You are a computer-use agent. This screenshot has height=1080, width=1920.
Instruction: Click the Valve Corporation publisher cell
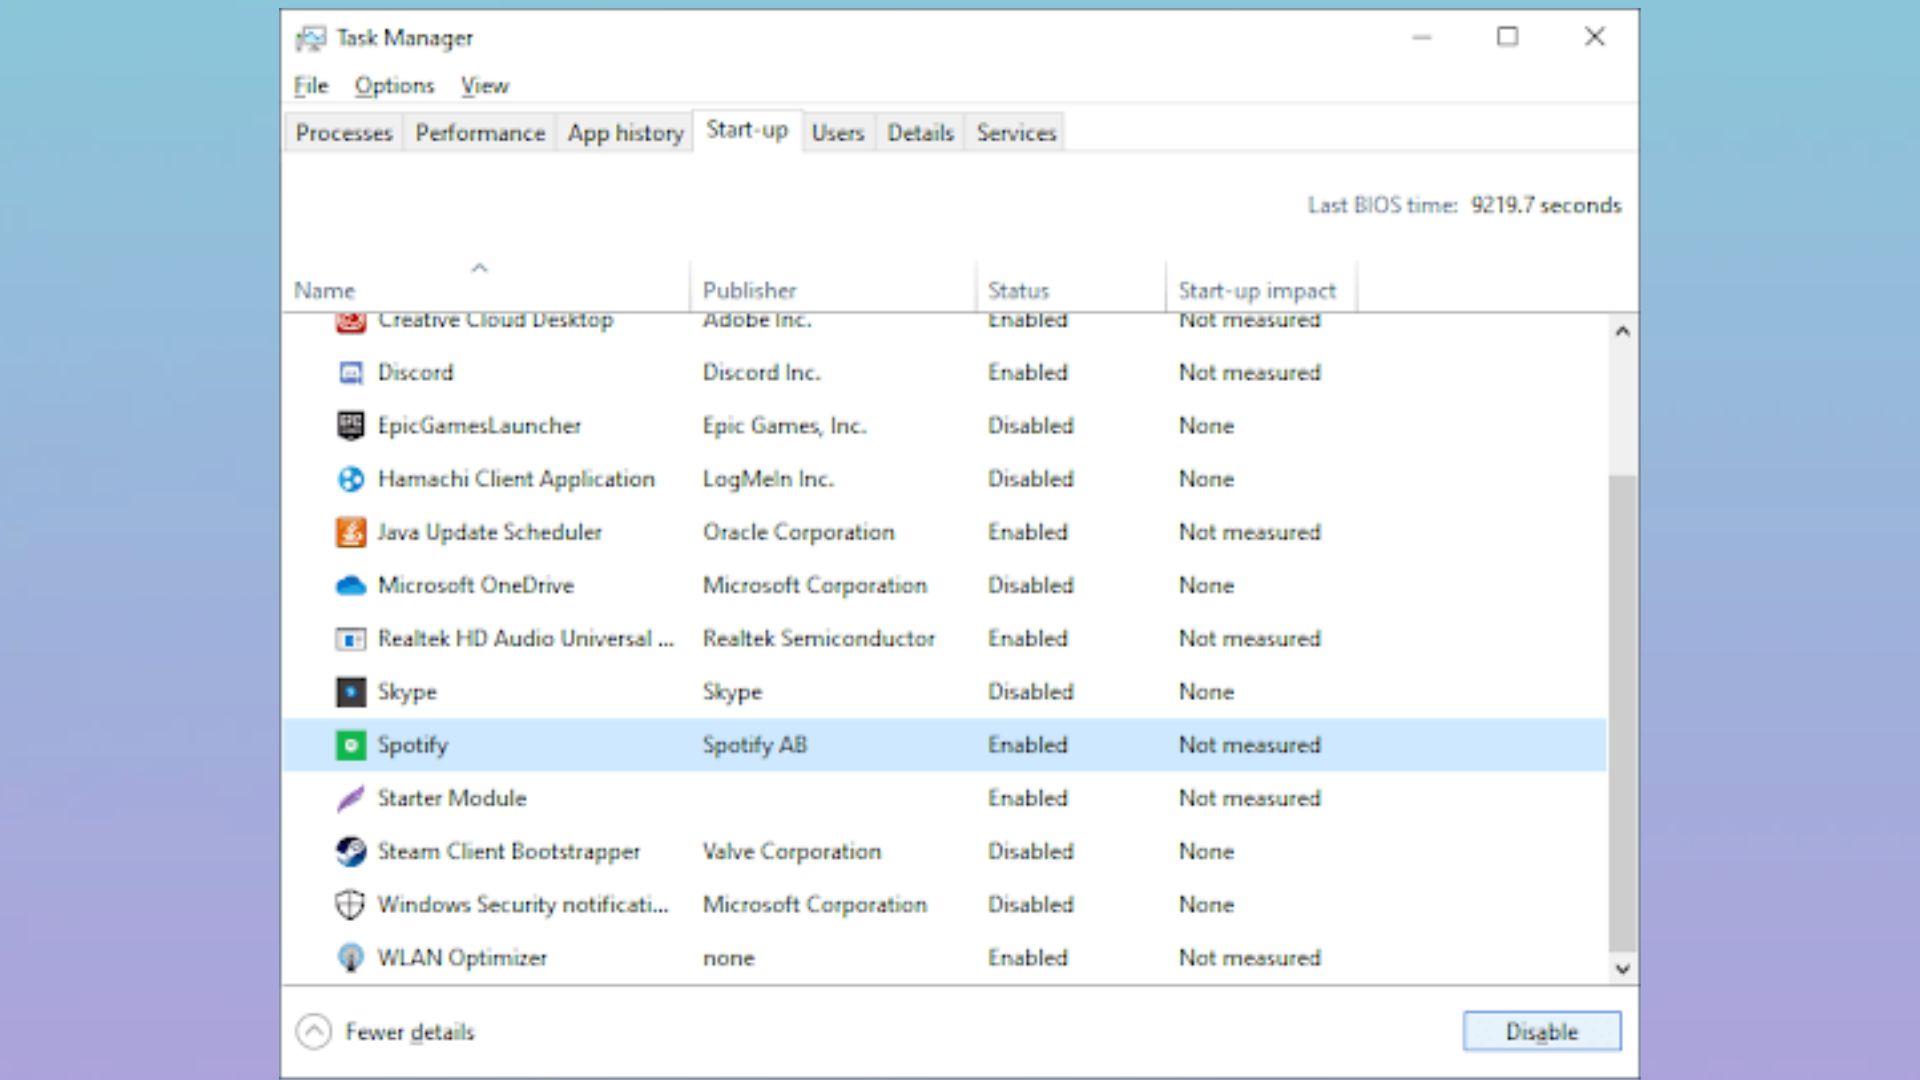pos(792,852)
